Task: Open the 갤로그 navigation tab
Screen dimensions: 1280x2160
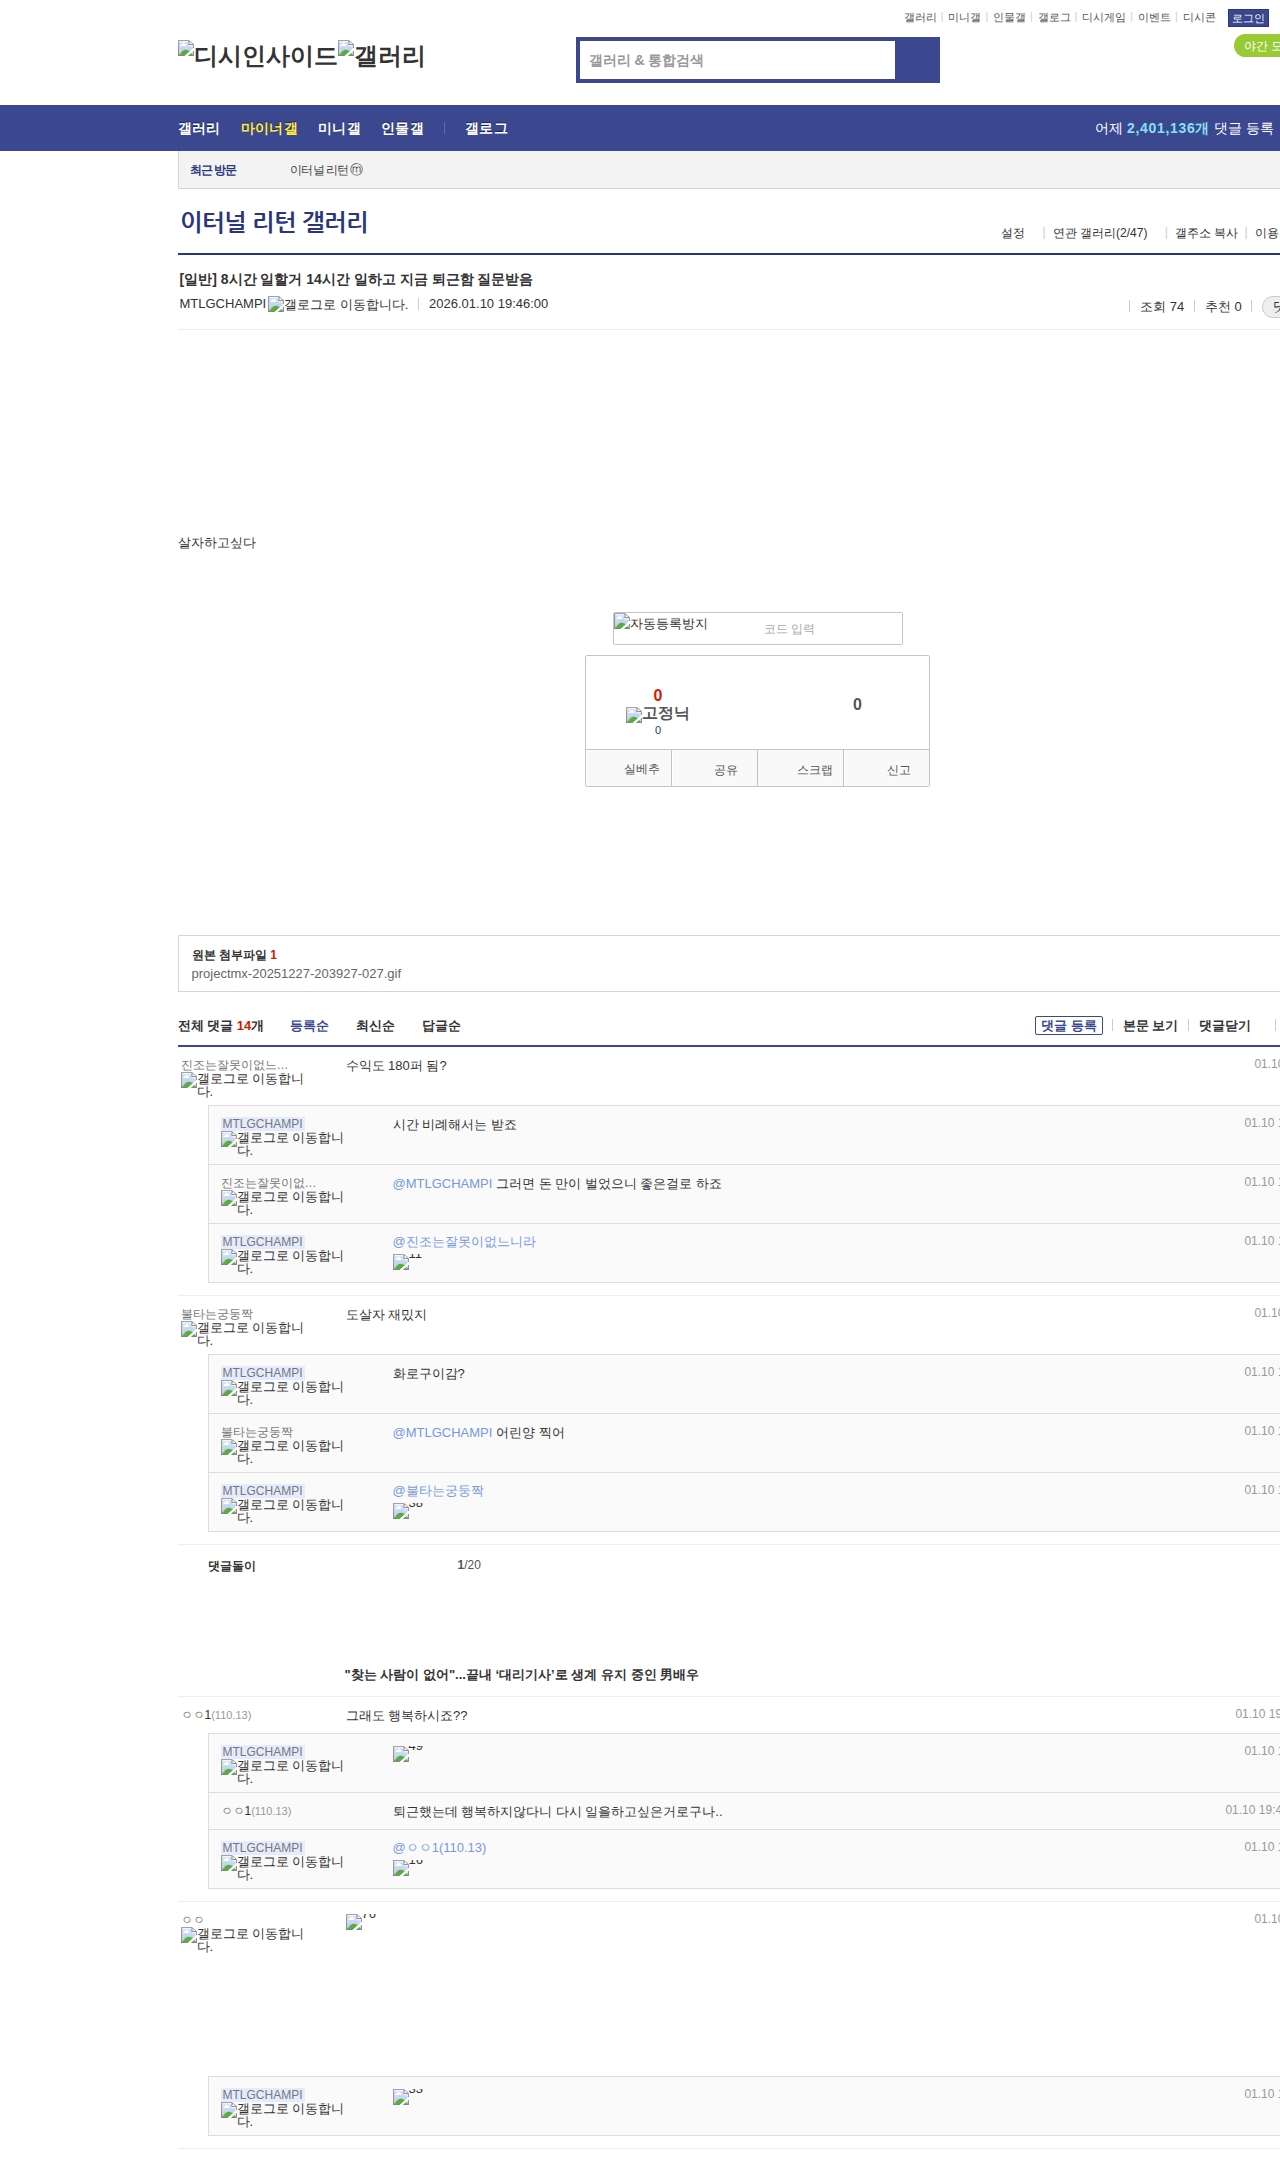Action: click(x=486, y=129)
